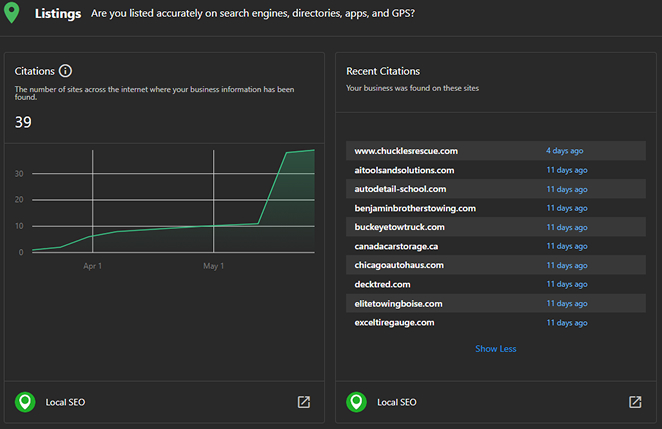Collapse list with Show Less
The width and height of the screenshot is (662, 429).
[x=496, y=349]
